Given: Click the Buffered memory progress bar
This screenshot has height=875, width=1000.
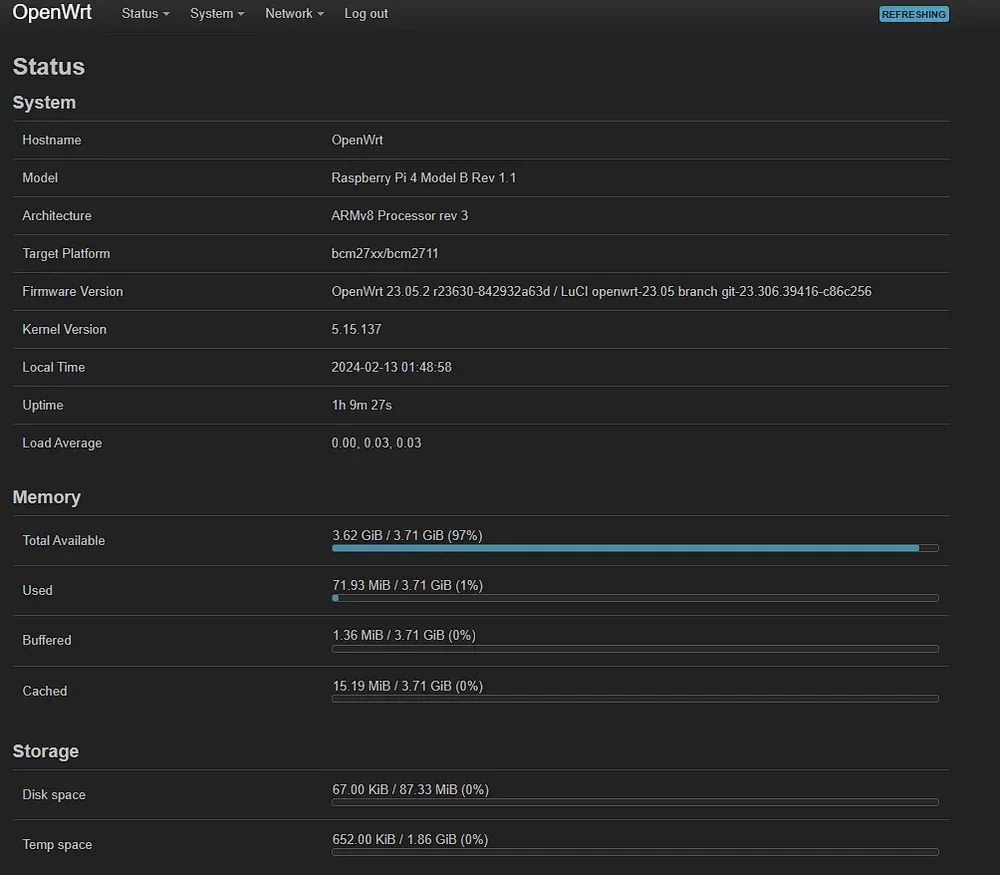Looking at the screenshot, I should 635,649.
